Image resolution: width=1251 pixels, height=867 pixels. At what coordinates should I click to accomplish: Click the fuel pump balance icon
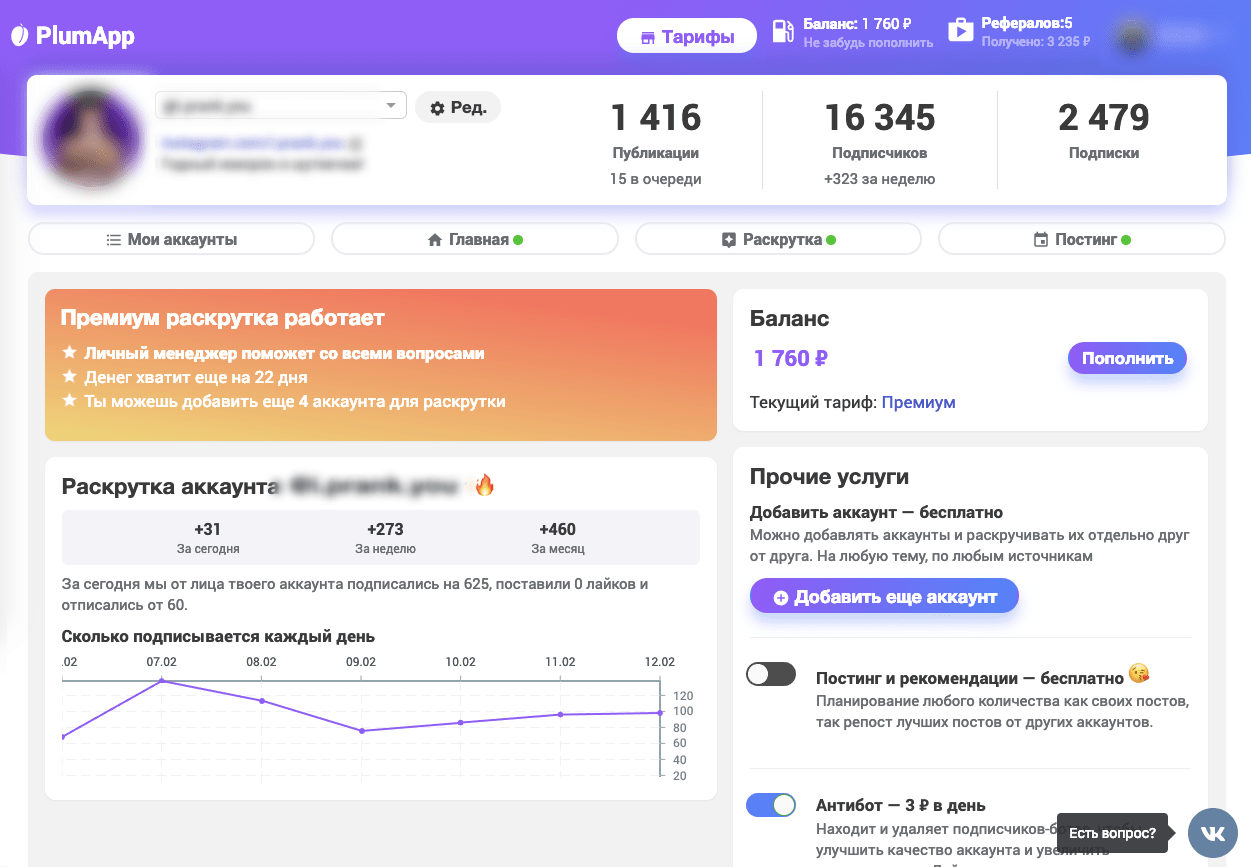coord(783,31)
